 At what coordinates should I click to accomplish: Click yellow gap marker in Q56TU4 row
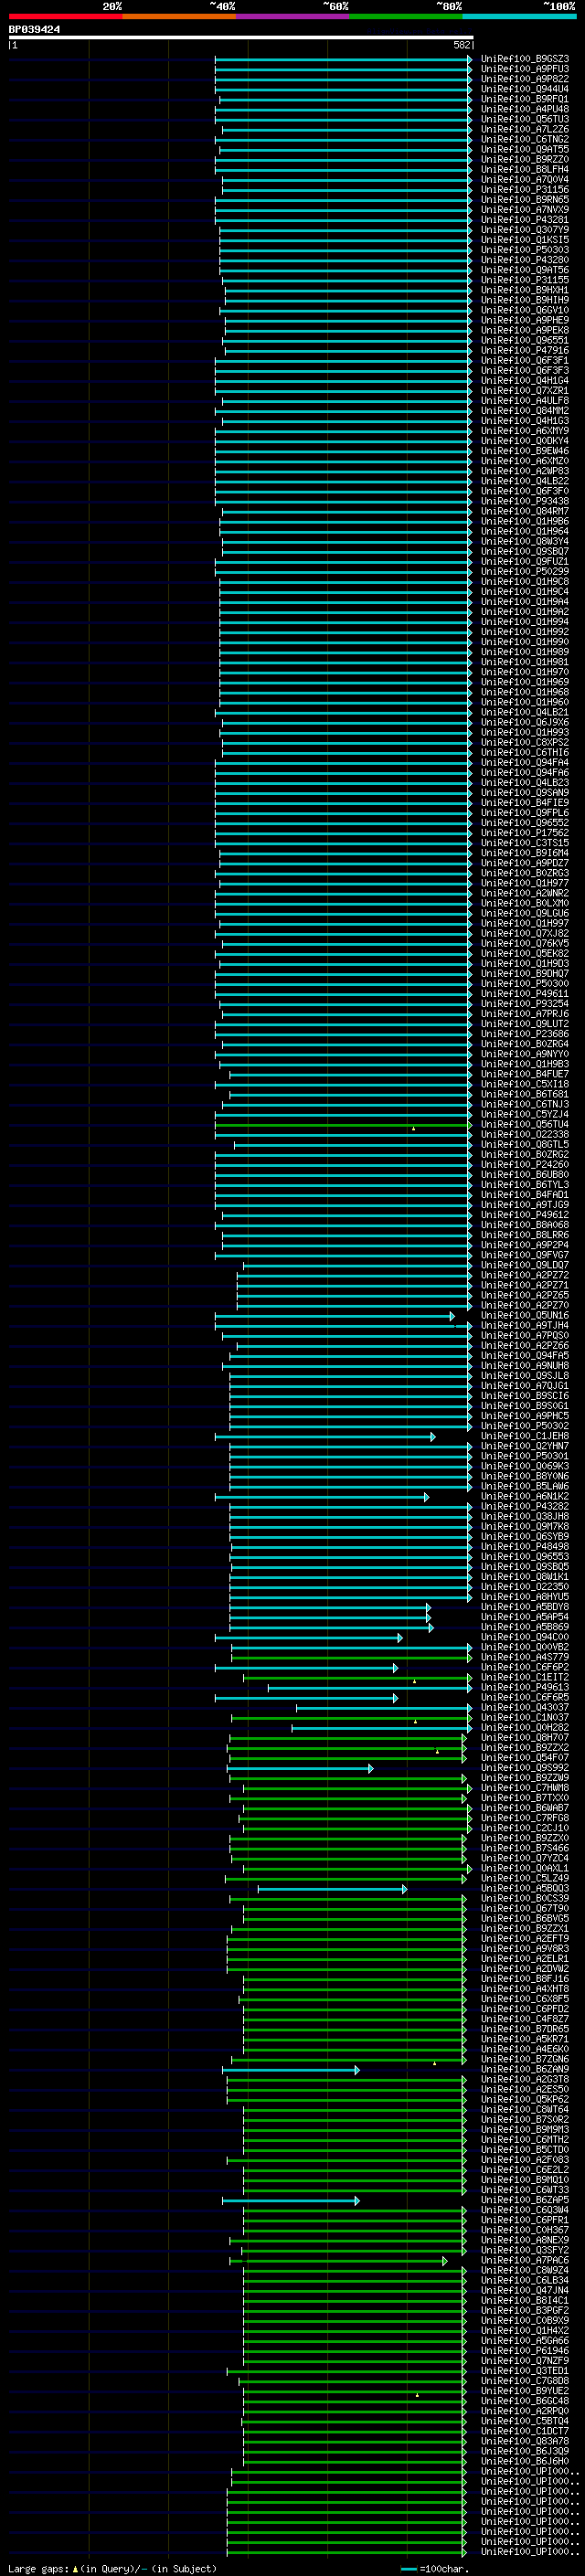(x=413, y=1128)
